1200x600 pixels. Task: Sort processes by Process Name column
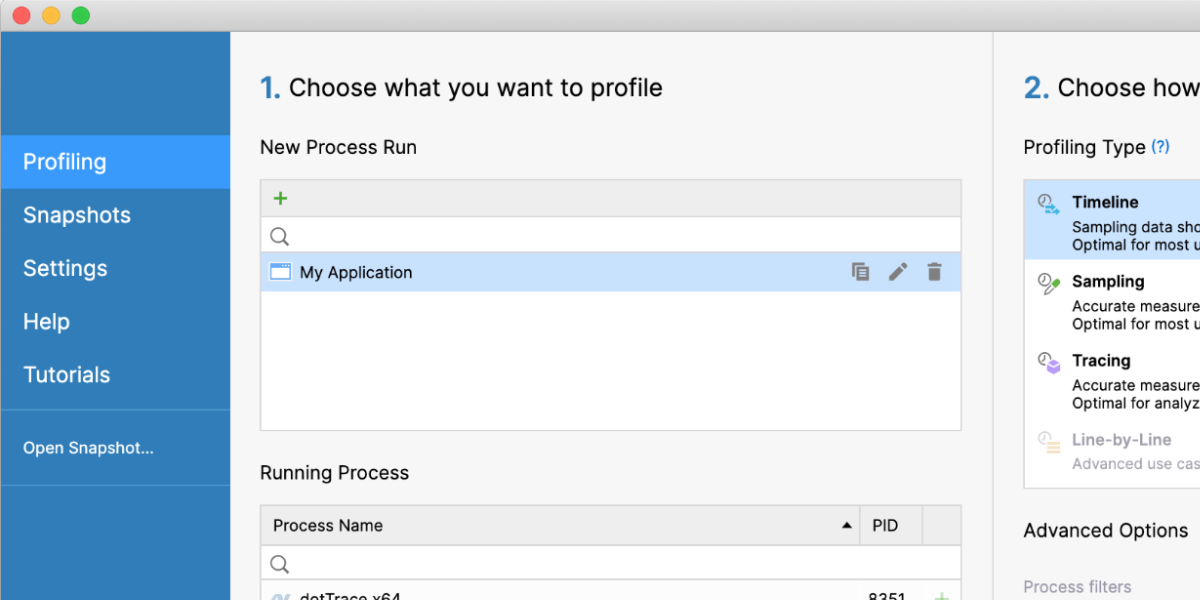click(560, 525)
